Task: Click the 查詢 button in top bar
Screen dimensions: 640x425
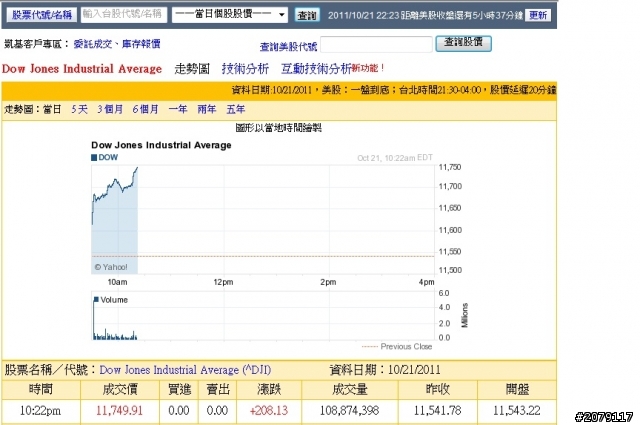Action: 307,15
